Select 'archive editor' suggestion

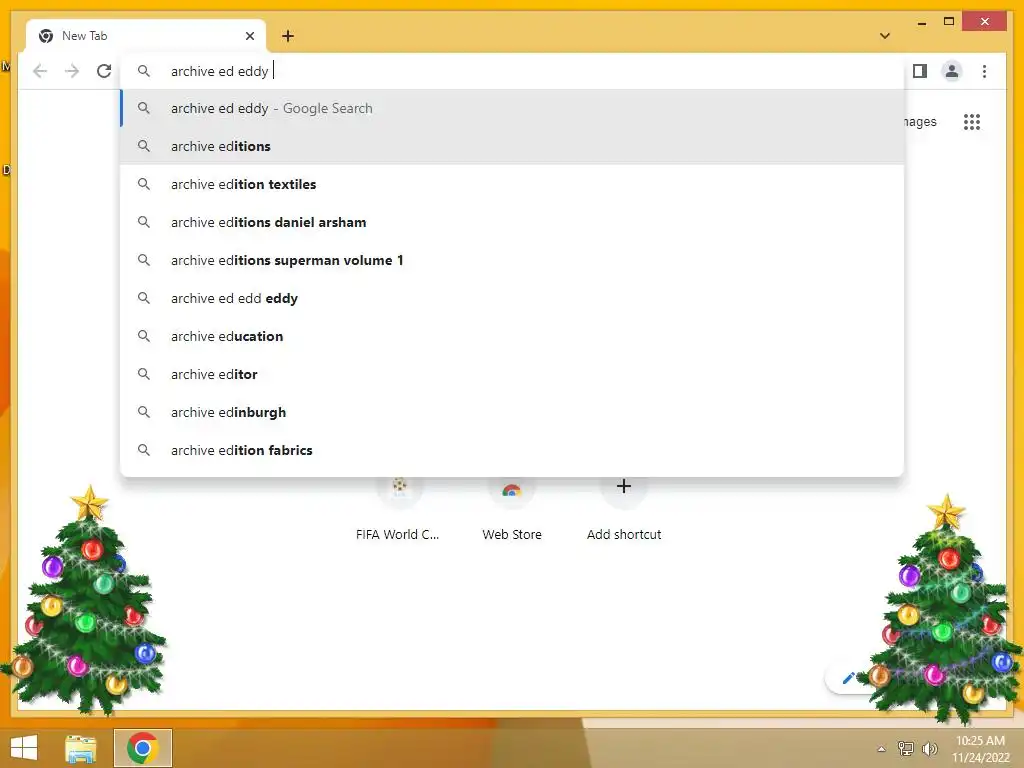point(512,374)
